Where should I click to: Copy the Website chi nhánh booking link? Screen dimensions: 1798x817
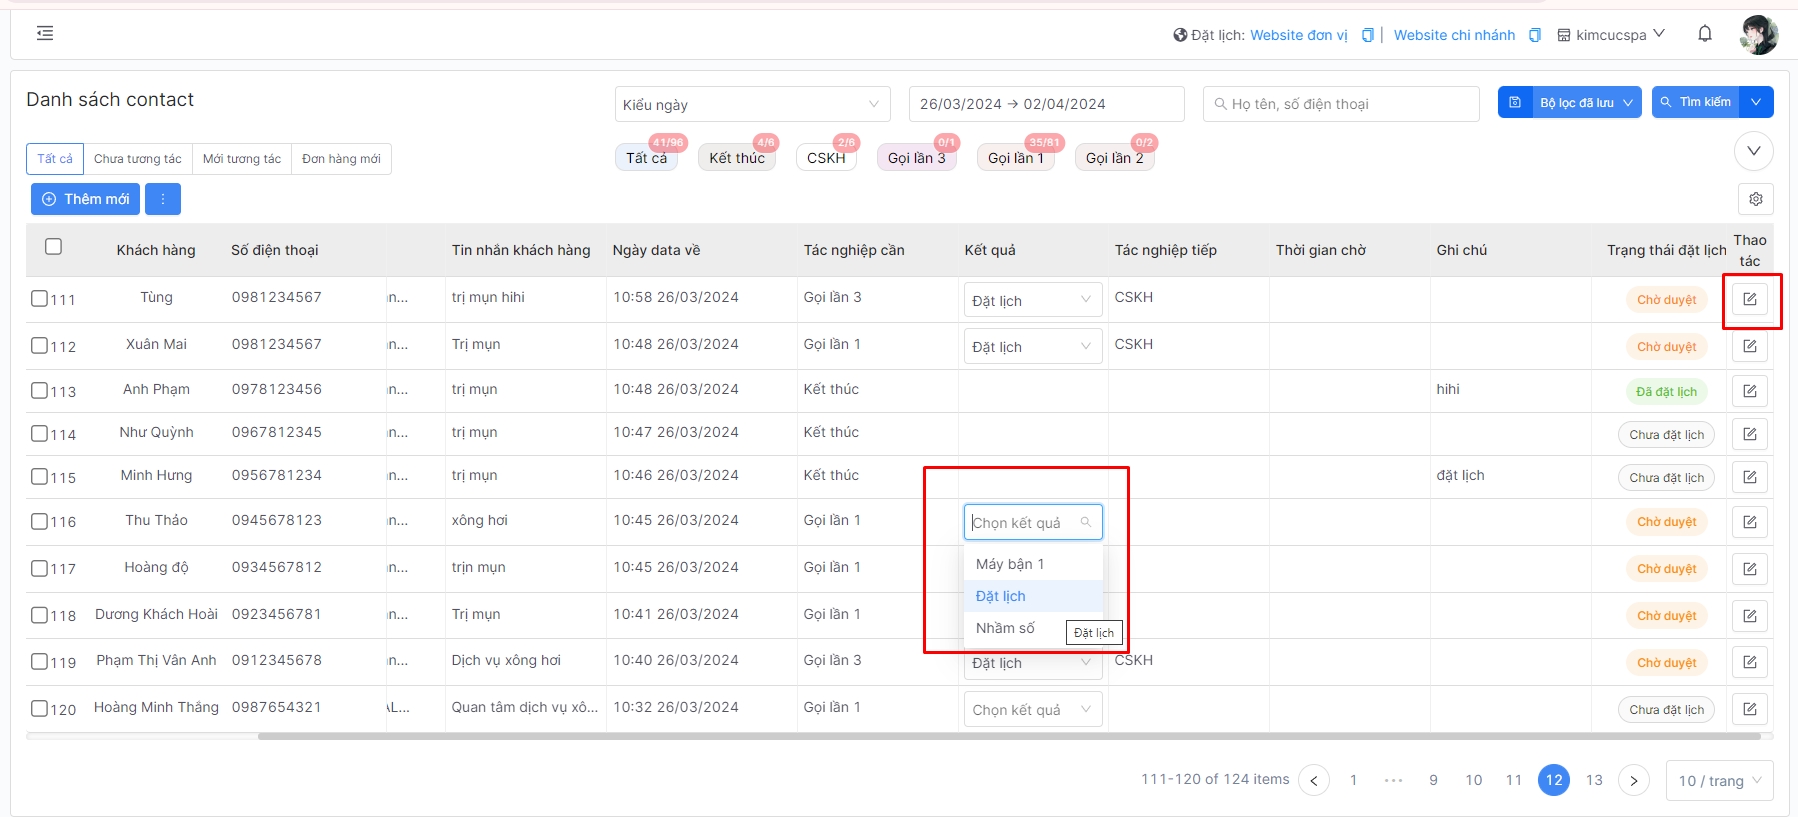(1534, 35)
